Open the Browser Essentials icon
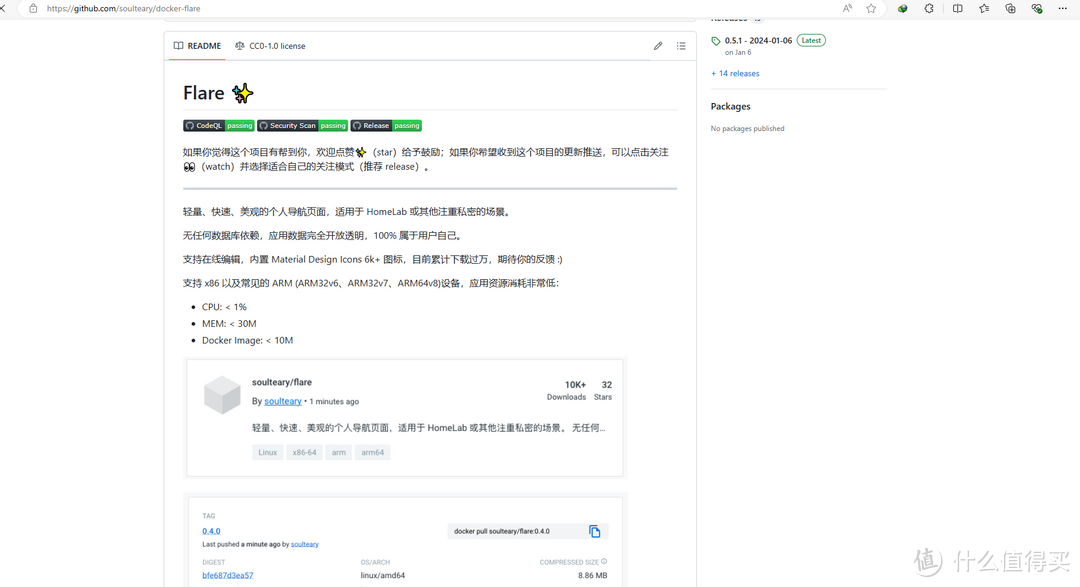Image resolution: width=1080 pixels, height=587 pixels. pos(1036,8)
